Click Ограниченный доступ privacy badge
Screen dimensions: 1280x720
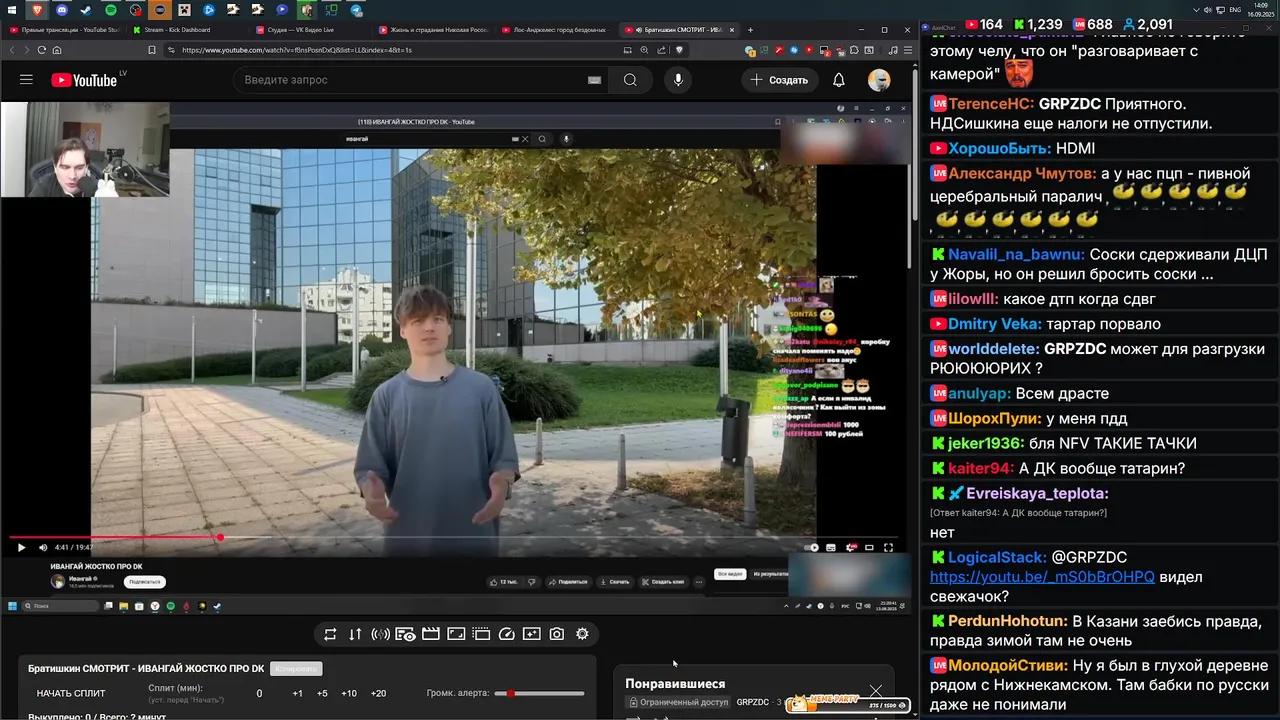point(679,703)
